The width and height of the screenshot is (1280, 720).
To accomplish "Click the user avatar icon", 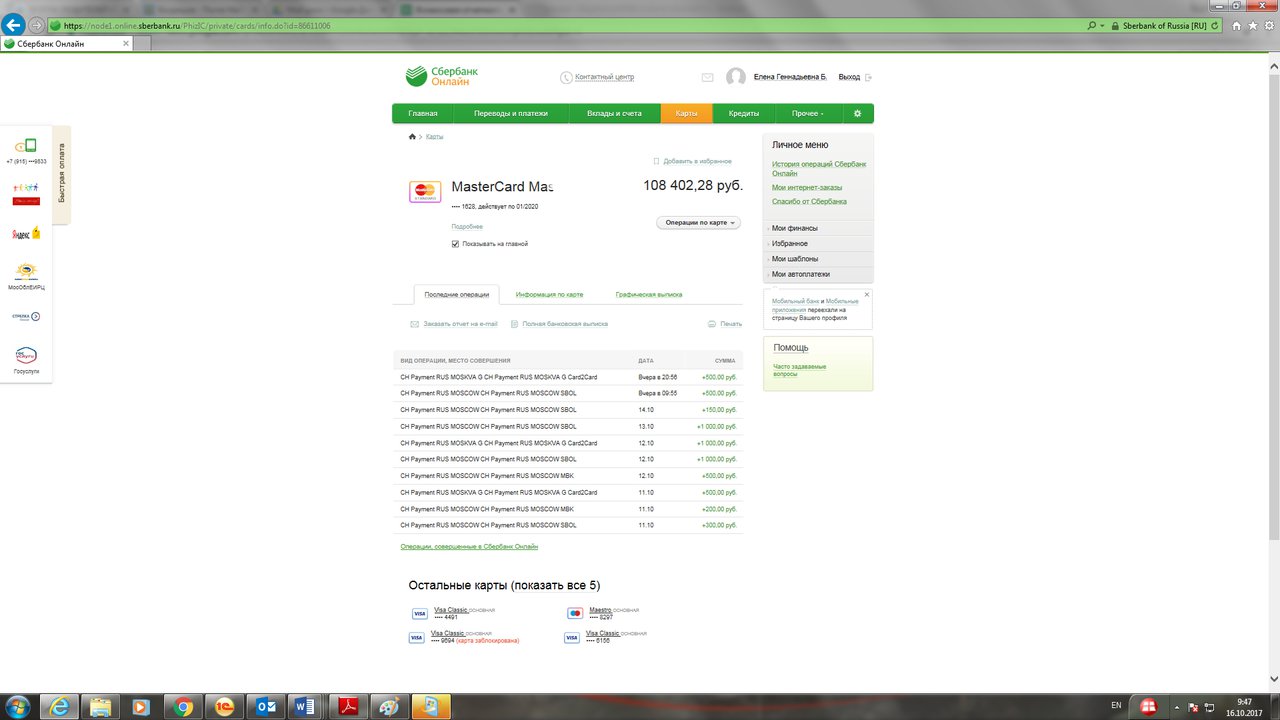I will tap(736, 77).
